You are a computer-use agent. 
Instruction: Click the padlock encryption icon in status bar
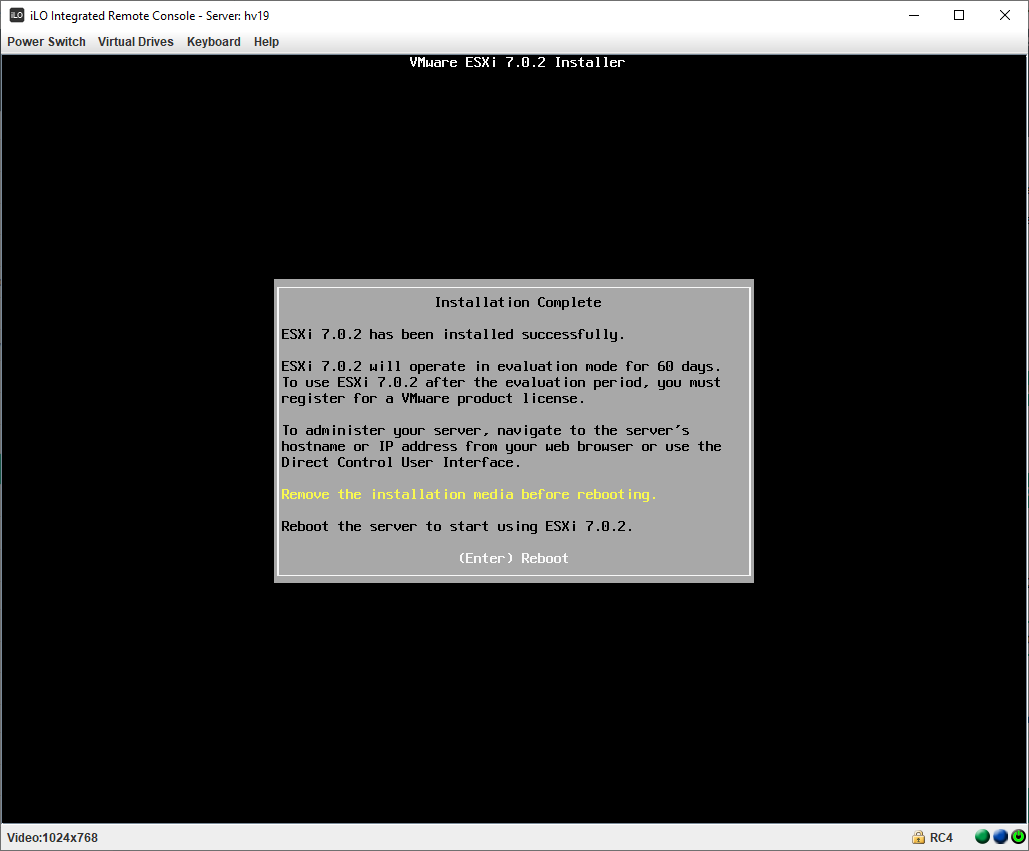pos(918,837)
